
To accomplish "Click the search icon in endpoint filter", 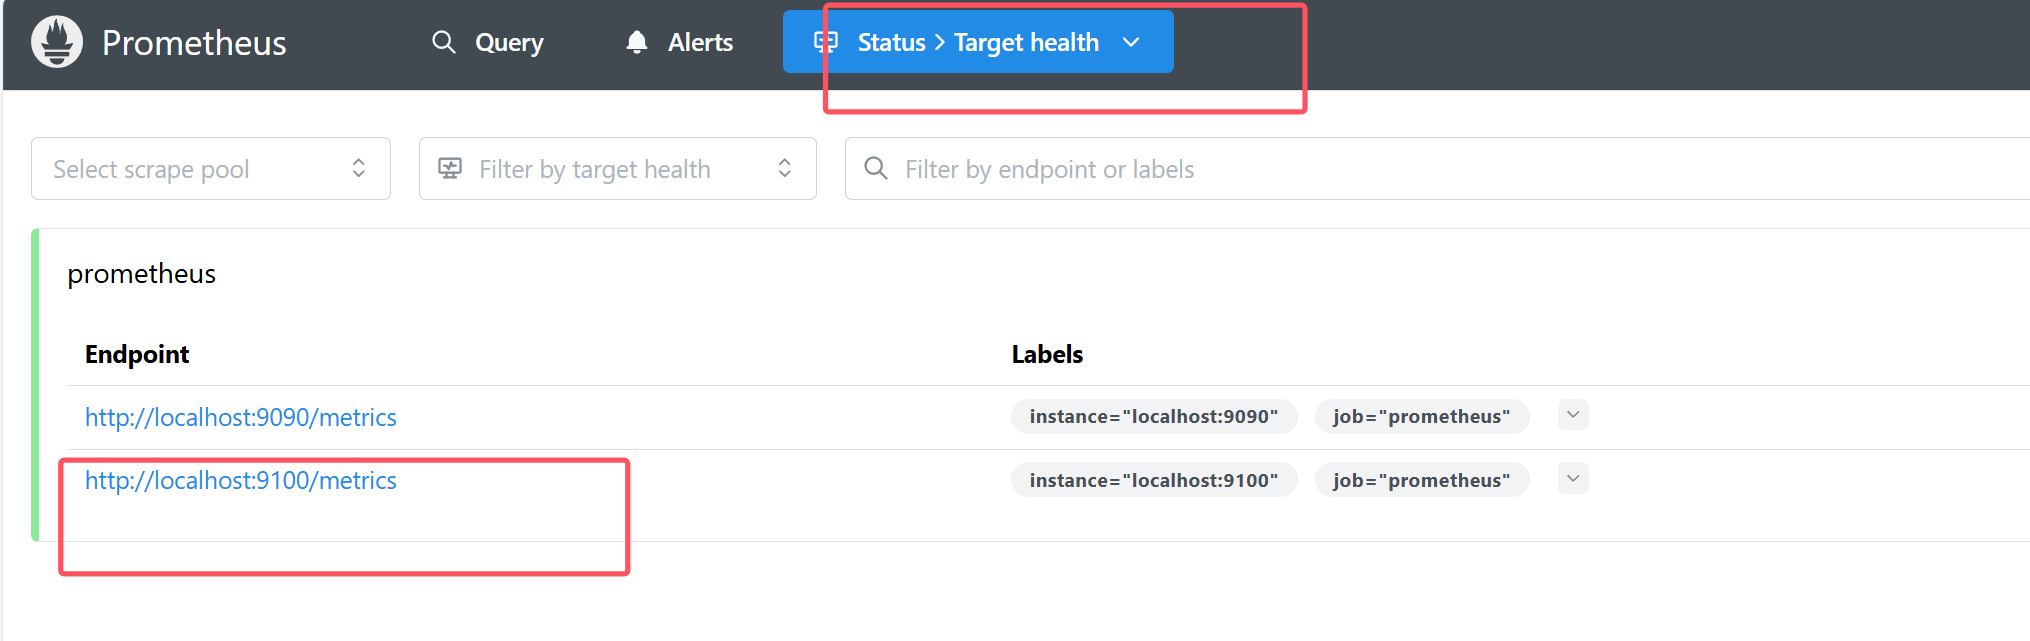I will 875,169.
